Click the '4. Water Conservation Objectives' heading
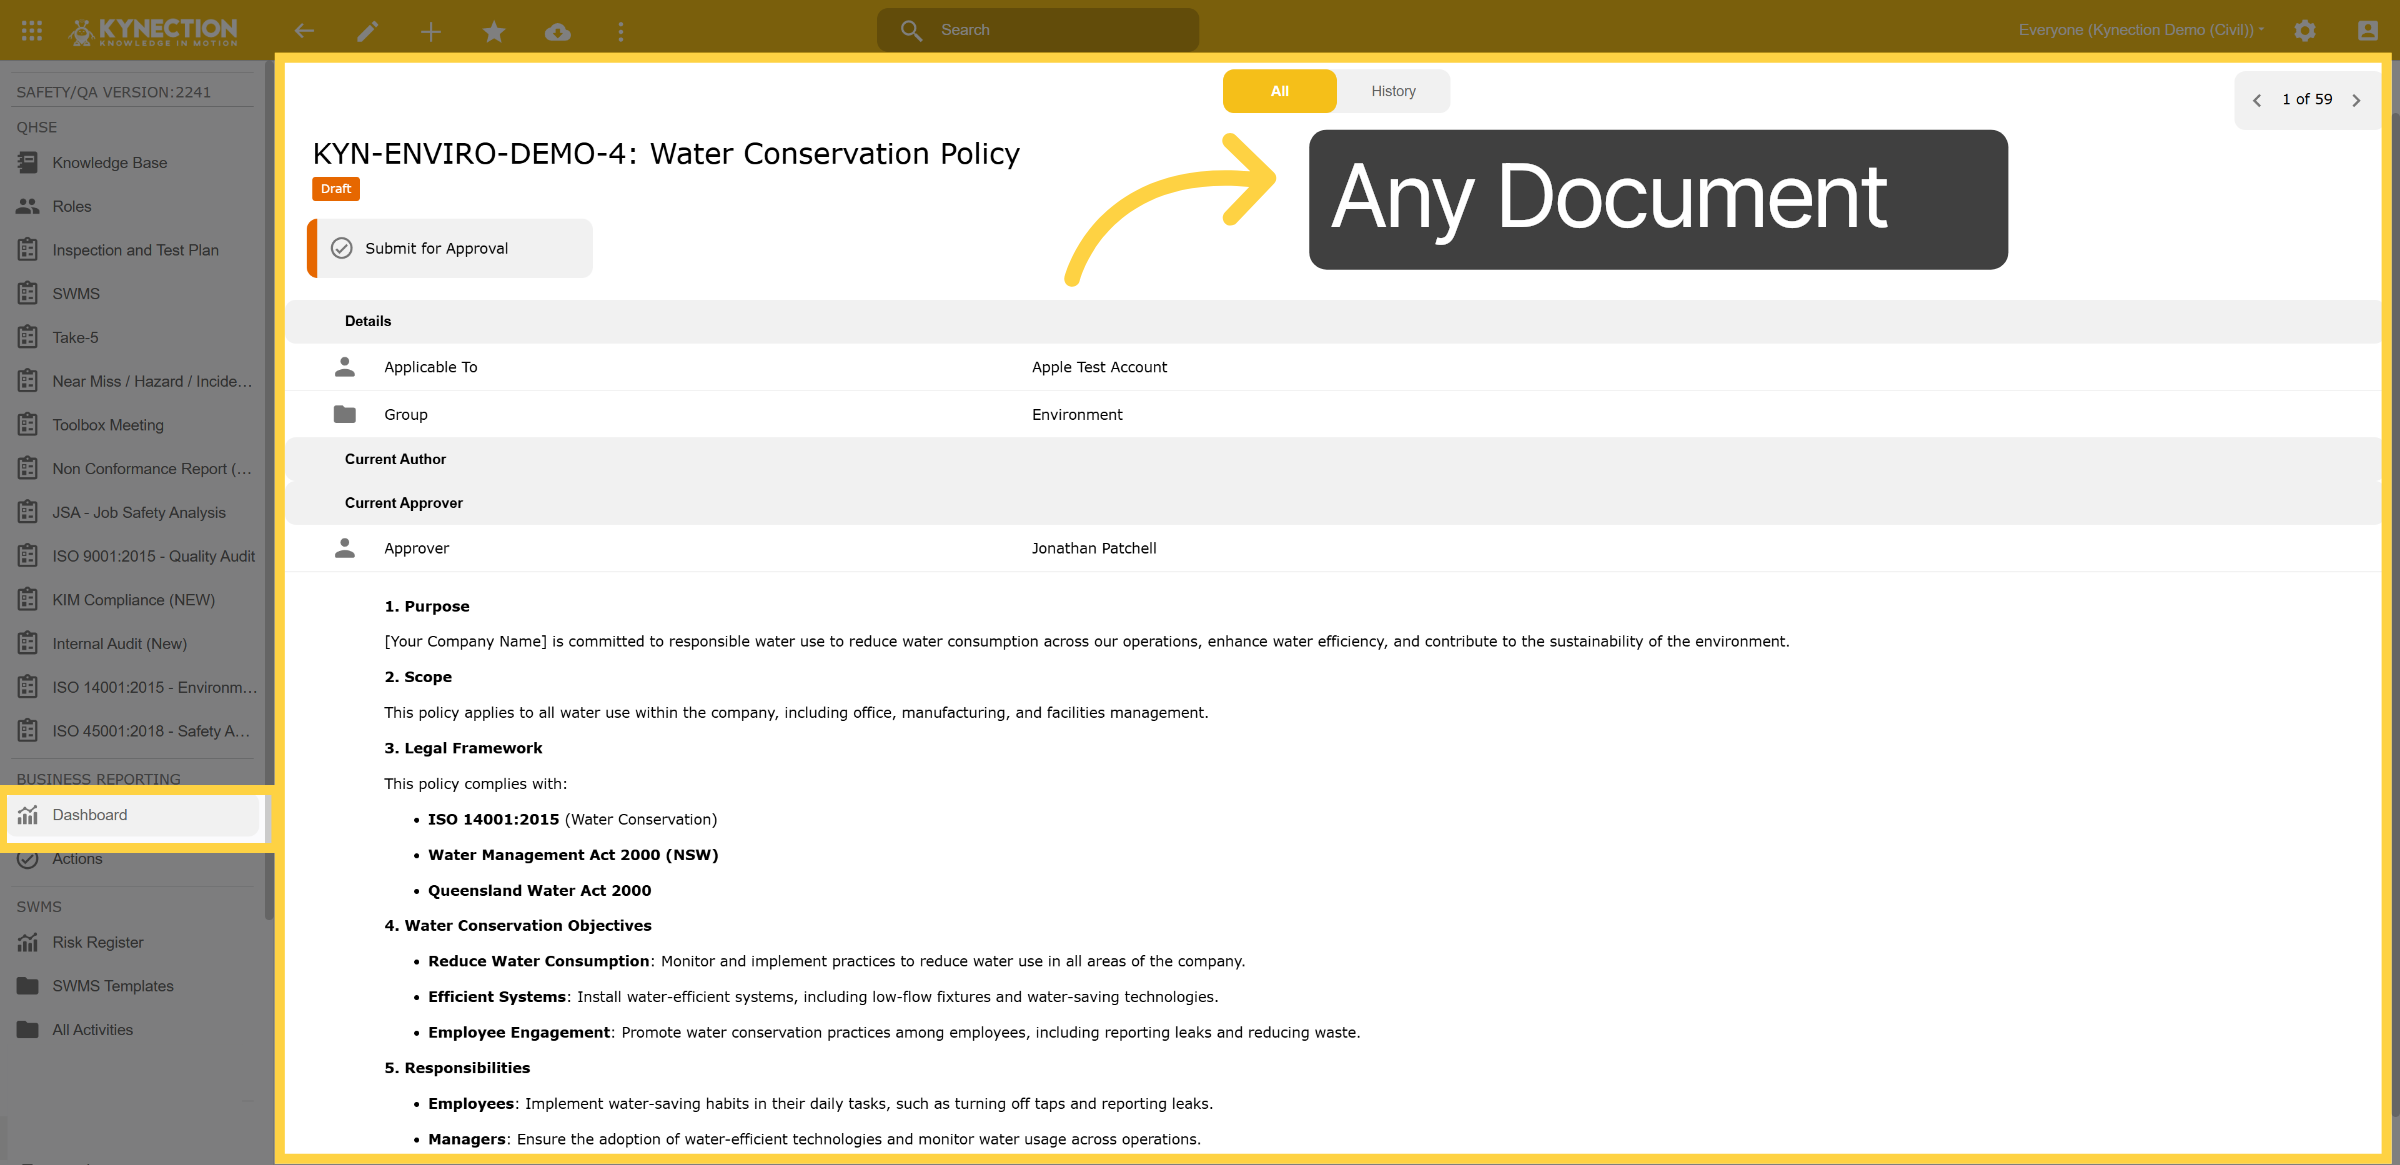 pos(518,926)
